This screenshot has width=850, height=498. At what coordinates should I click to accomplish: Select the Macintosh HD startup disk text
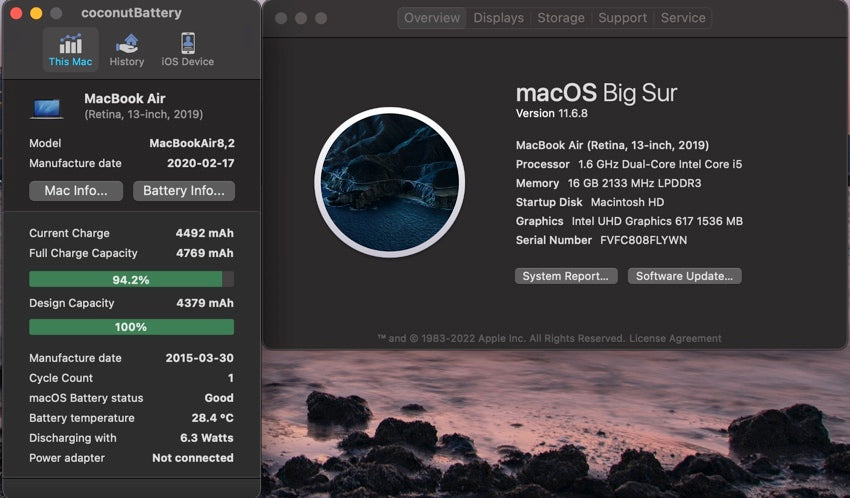tap(627, 202)
